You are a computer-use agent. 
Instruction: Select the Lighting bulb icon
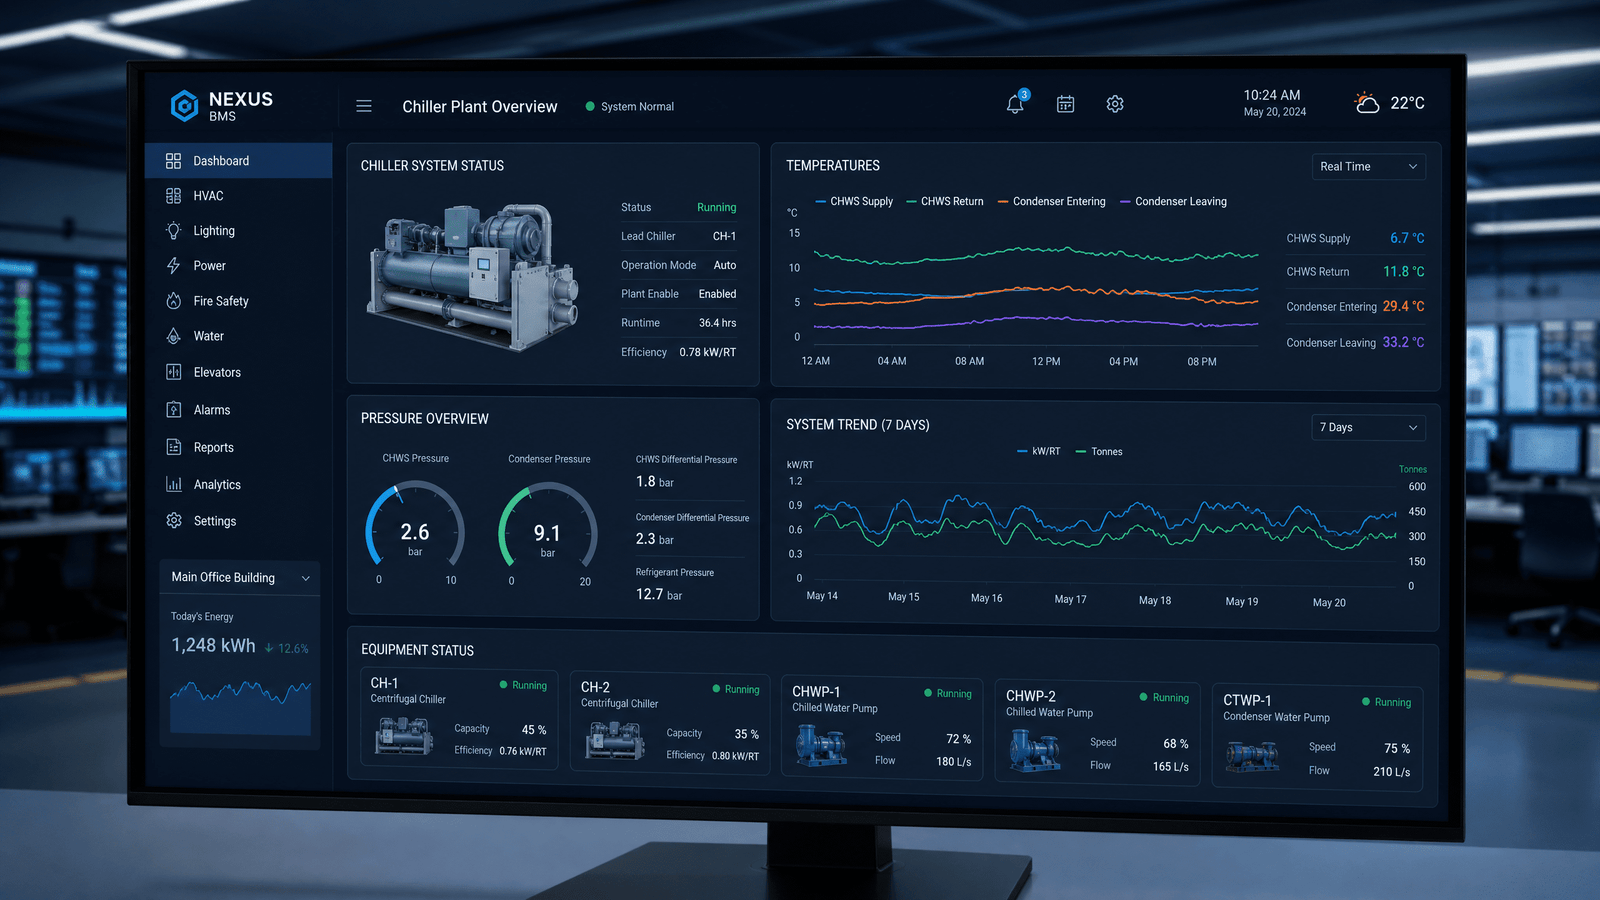click(x=174, y=231)
